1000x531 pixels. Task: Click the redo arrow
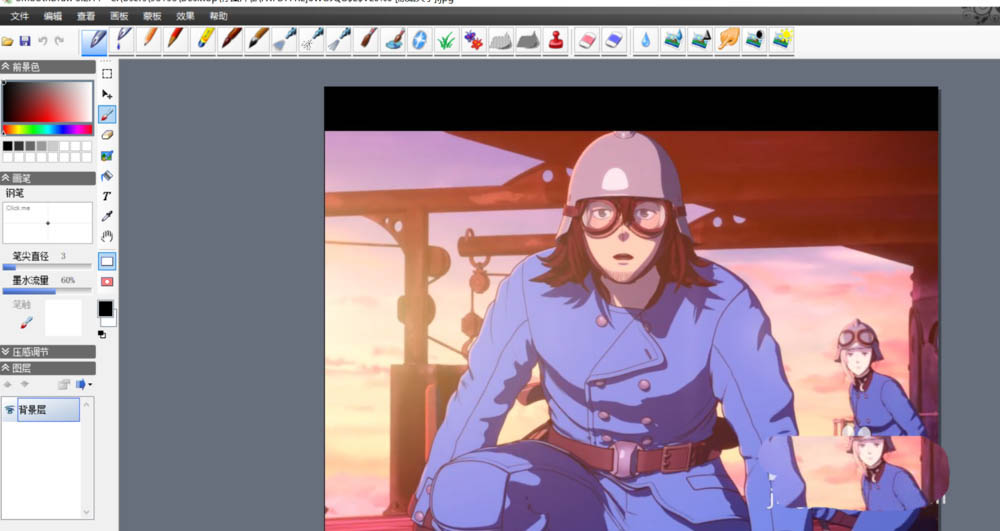click(59, 41)
